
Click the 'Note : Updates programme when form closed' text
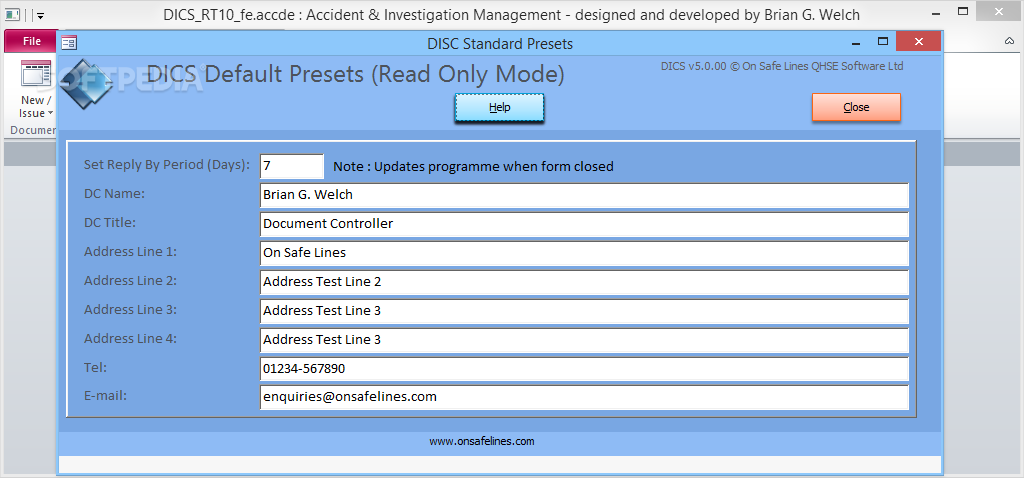point(473,167)
